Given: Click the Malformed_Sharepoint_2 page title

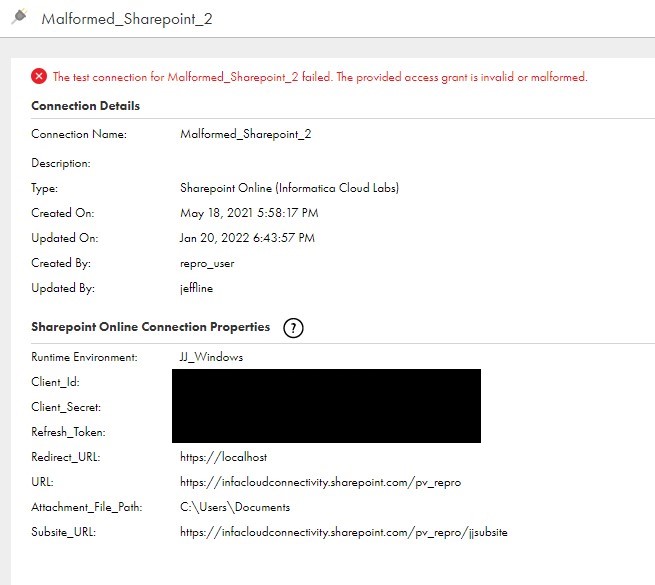Looking at the screenshot, I should [127, 19].
